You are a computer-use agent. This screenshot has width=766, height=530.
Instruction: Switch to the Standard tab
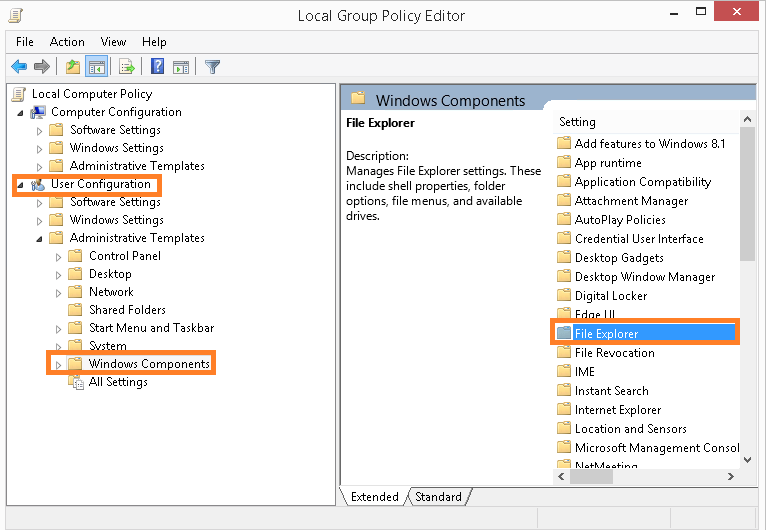pyautogui.click(x=438, y=496)
